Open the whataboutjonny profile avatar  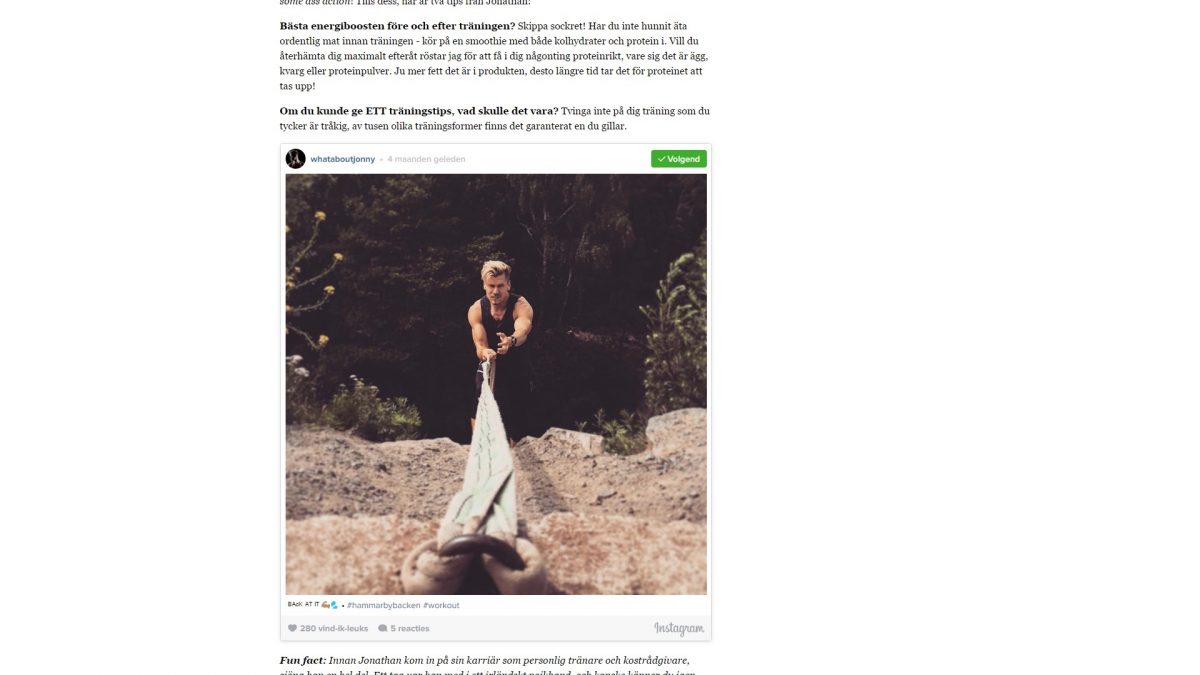click(295, 159)
